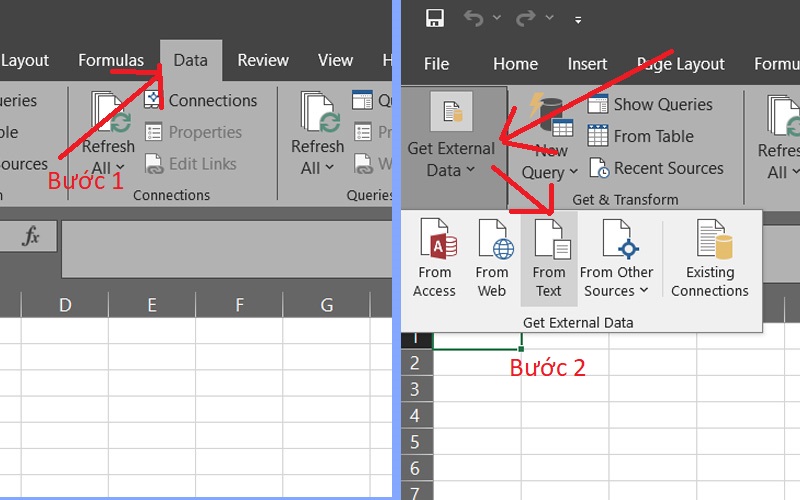The image size is (800, 500).
Task: Click the fx insert function icon
Action: [31, 236]
